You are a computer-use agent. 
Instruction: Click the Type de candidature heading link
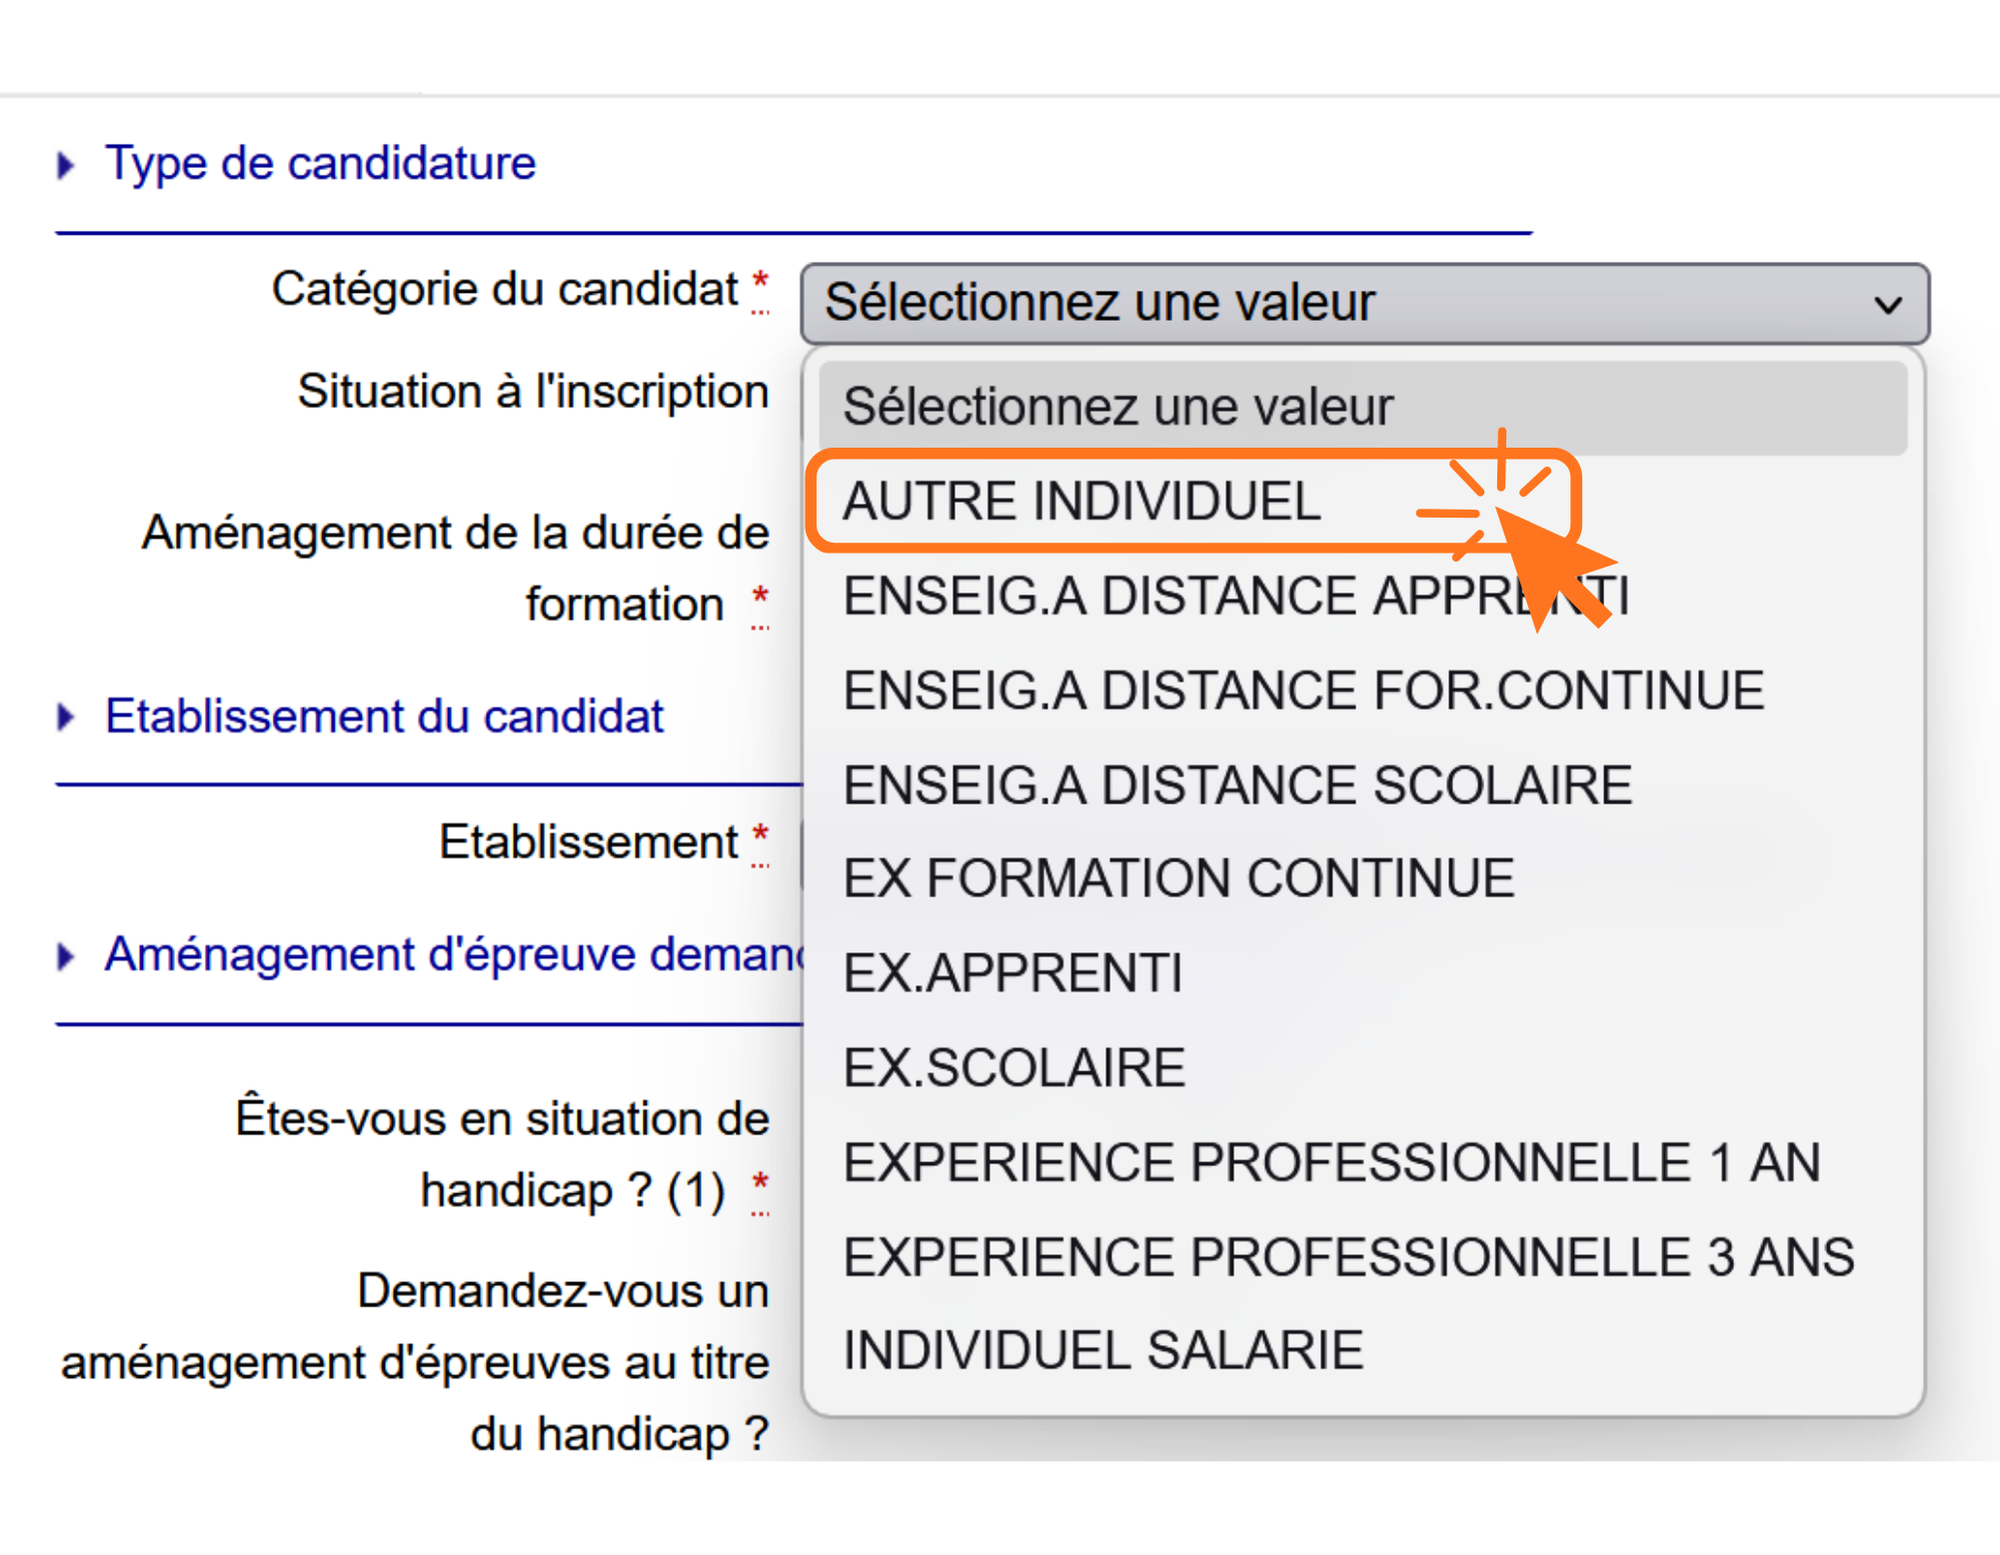point(320,163)
